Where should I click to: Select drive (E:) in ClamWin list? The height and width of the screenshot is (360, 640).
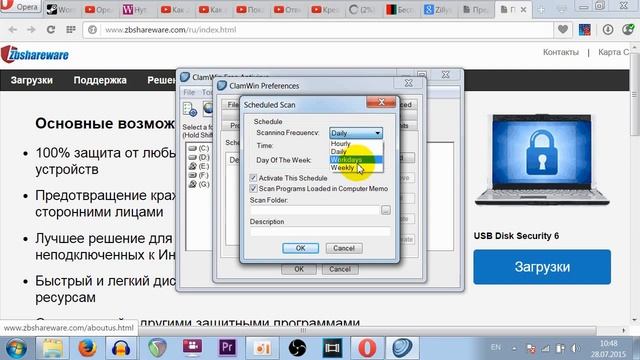pyautogui.click(x=199, y=166)
